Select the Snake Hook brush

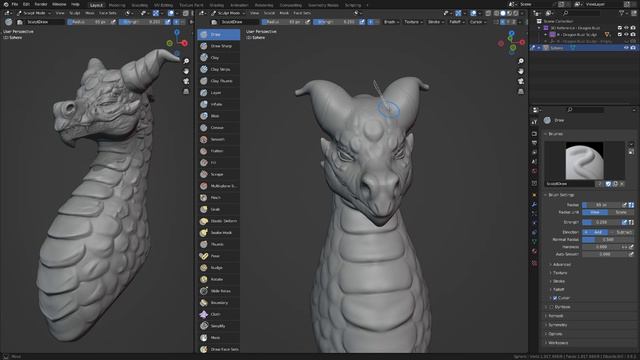[x=218, y=233]
